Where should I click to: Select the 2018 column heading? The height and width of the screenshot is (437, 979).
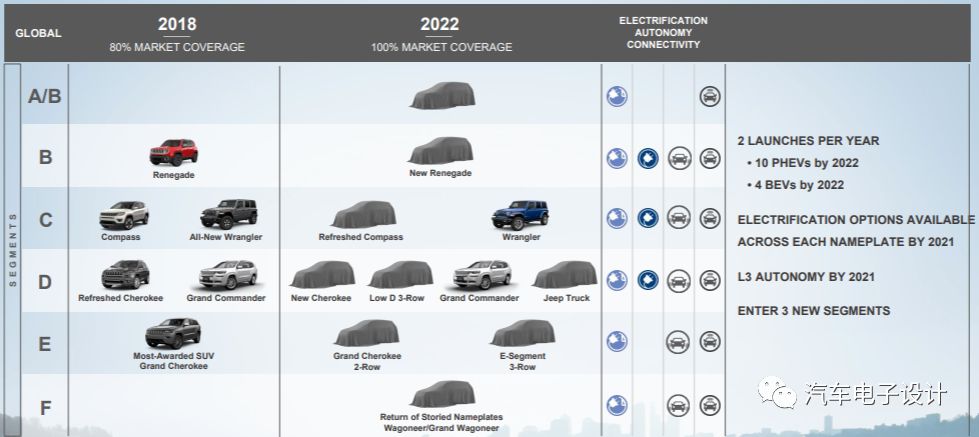[177, 24]
